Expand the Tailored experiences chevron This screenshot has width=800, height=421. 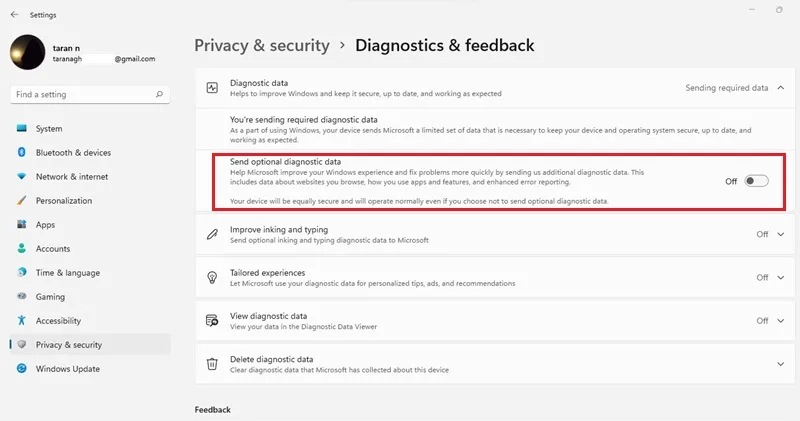(x=781, y=278)
